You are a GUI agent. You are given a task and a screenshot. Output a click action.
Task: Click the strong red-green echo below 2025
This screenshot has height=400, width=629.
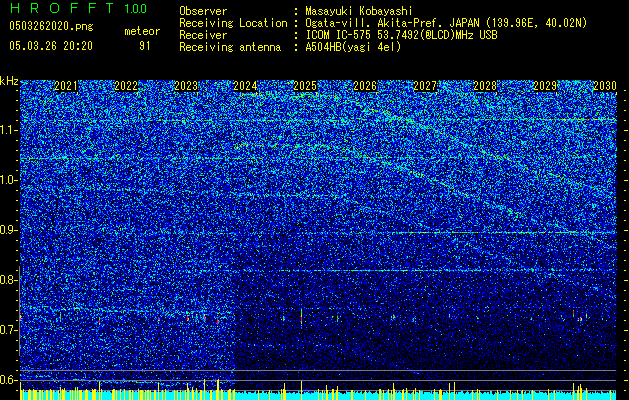[301, 319]
